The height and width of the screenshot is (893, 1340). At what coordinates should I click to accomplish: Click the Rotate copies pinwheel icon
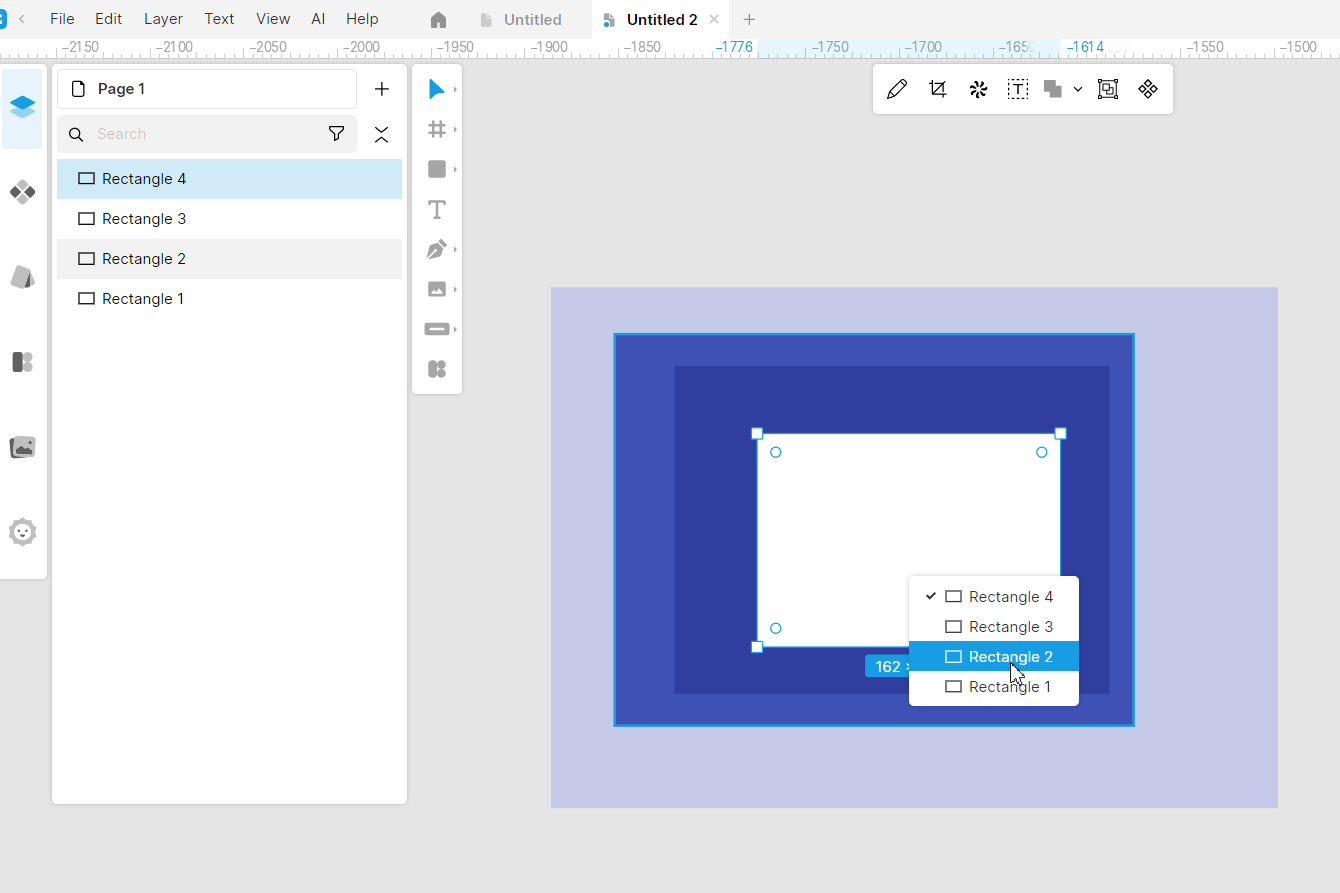click(x=978, y=89)
